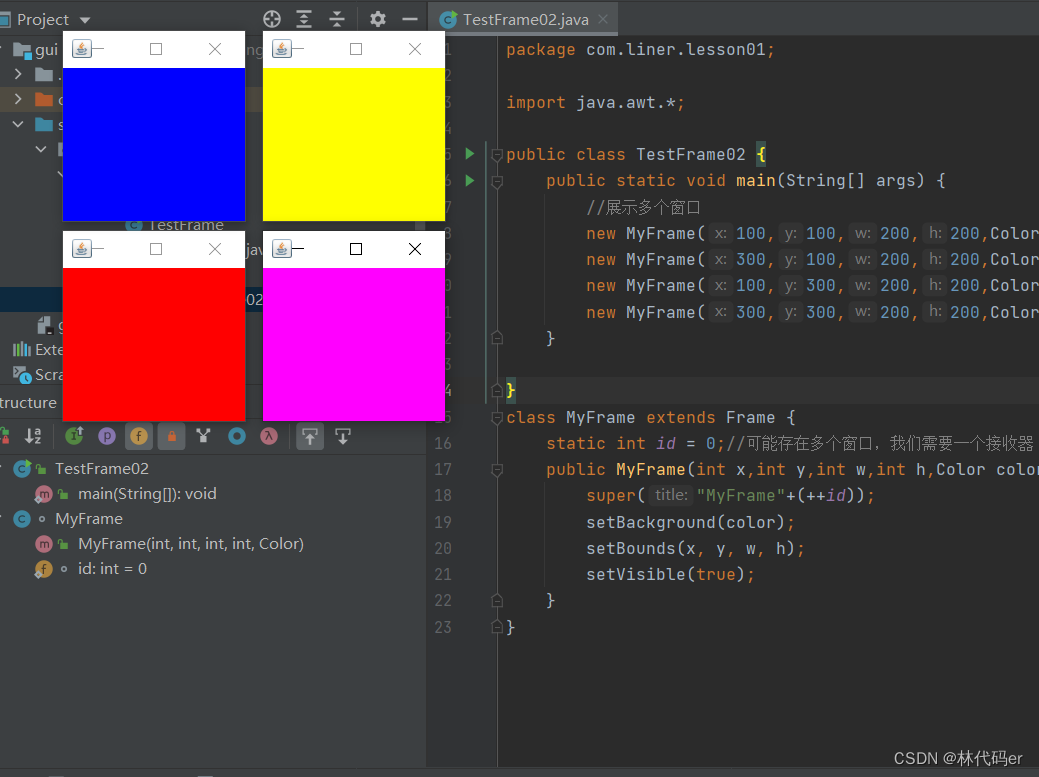Toggle Show Anonymous Classes in Structure
The image size is (1039, 777).
point(237,436)
